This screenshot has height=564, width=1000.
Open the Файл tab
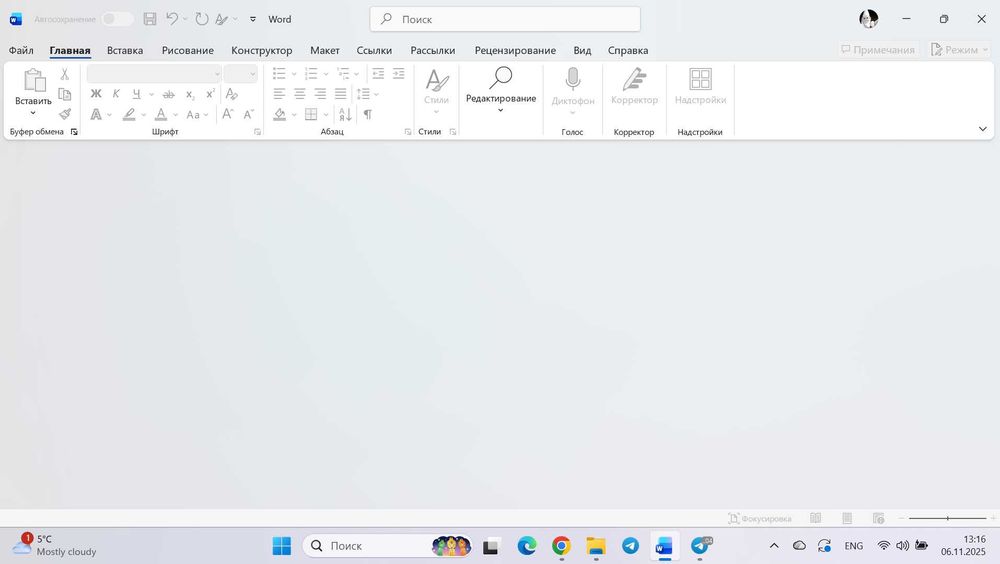pyautogui.click(x=21, y=50)
